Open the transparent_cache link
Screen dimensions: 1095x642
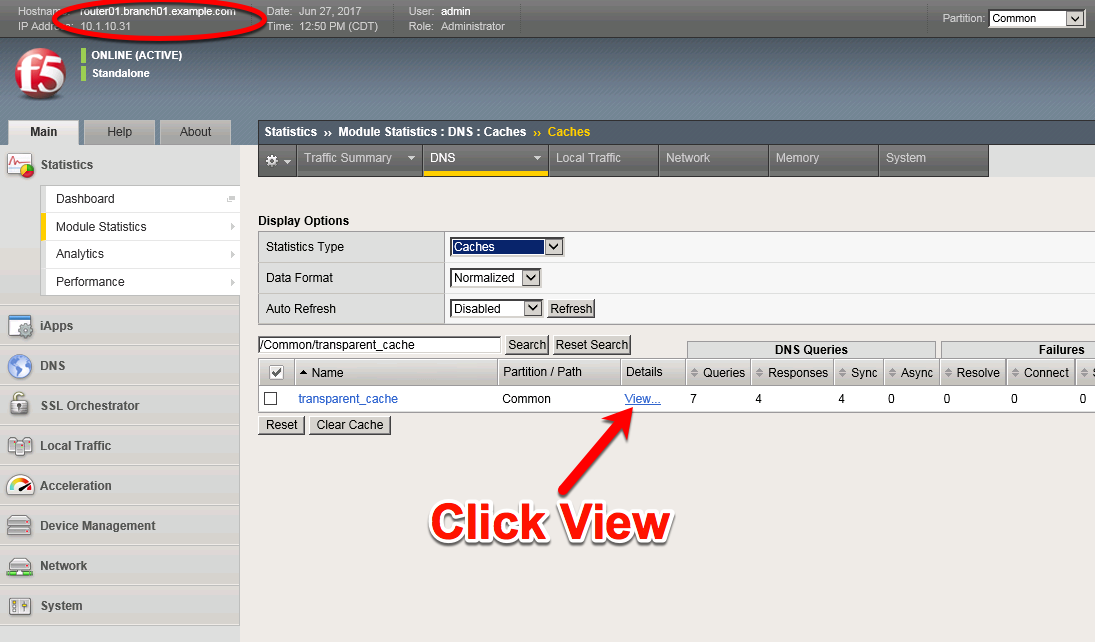click(348, 399)
